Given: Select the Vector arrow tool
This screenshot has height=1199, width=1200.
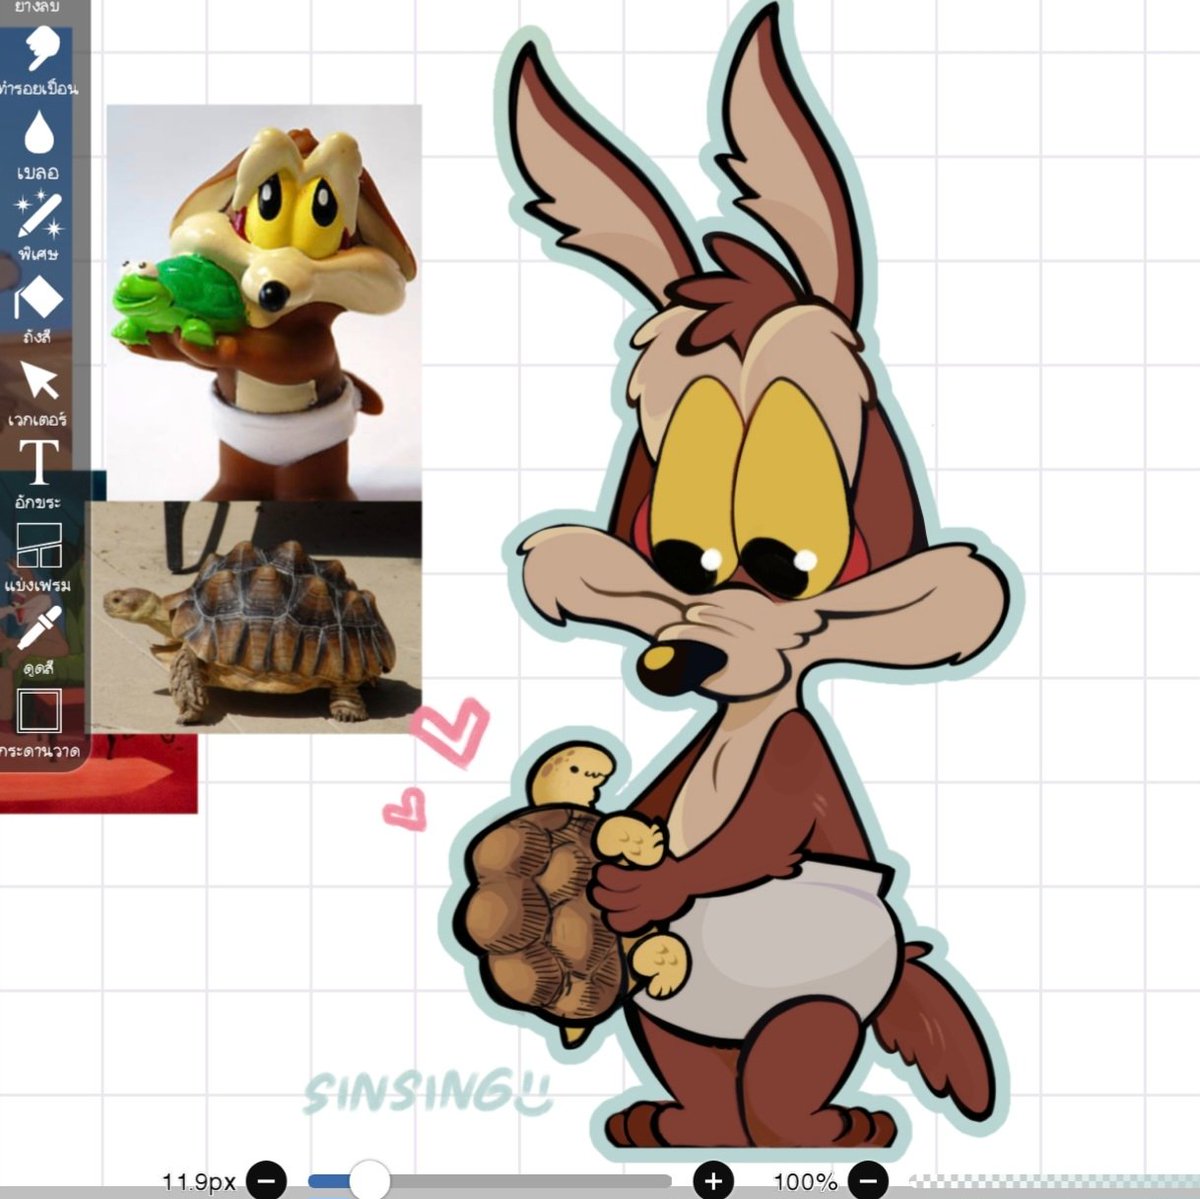Looking at the screenshot, I should coord(39,381).
